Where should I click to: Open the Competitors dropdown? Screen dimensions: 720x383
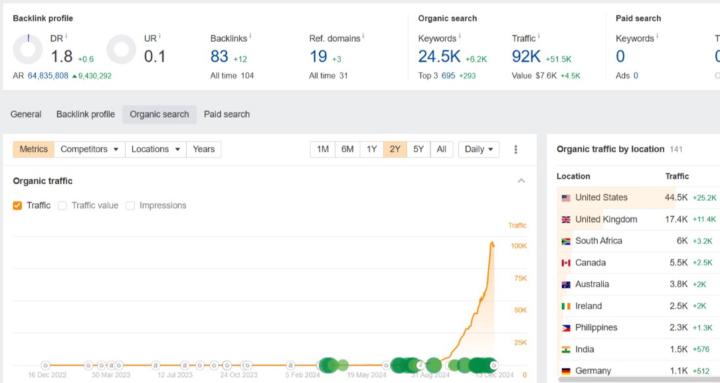[90, 149]
